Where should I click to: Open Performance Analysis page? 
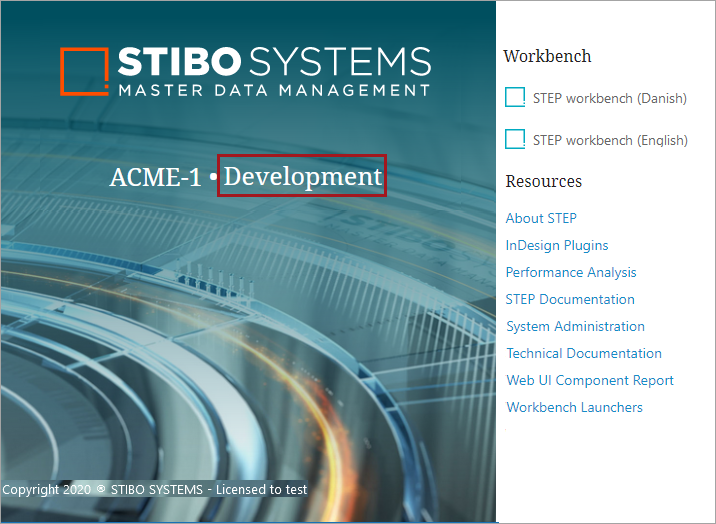pos(571,272)
